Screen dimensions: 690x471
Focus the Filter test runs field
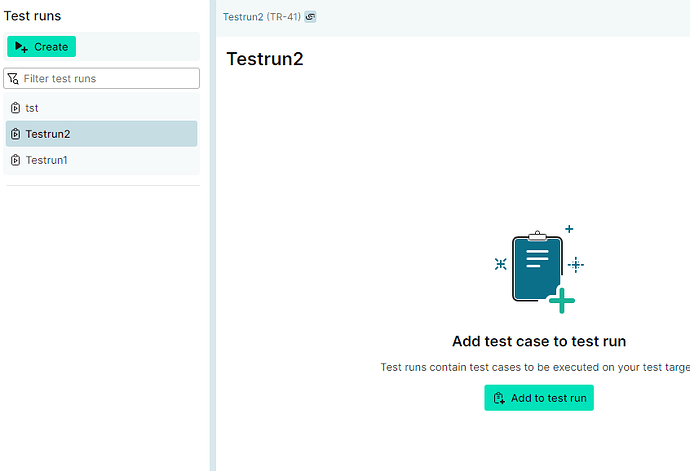(102, 78)
